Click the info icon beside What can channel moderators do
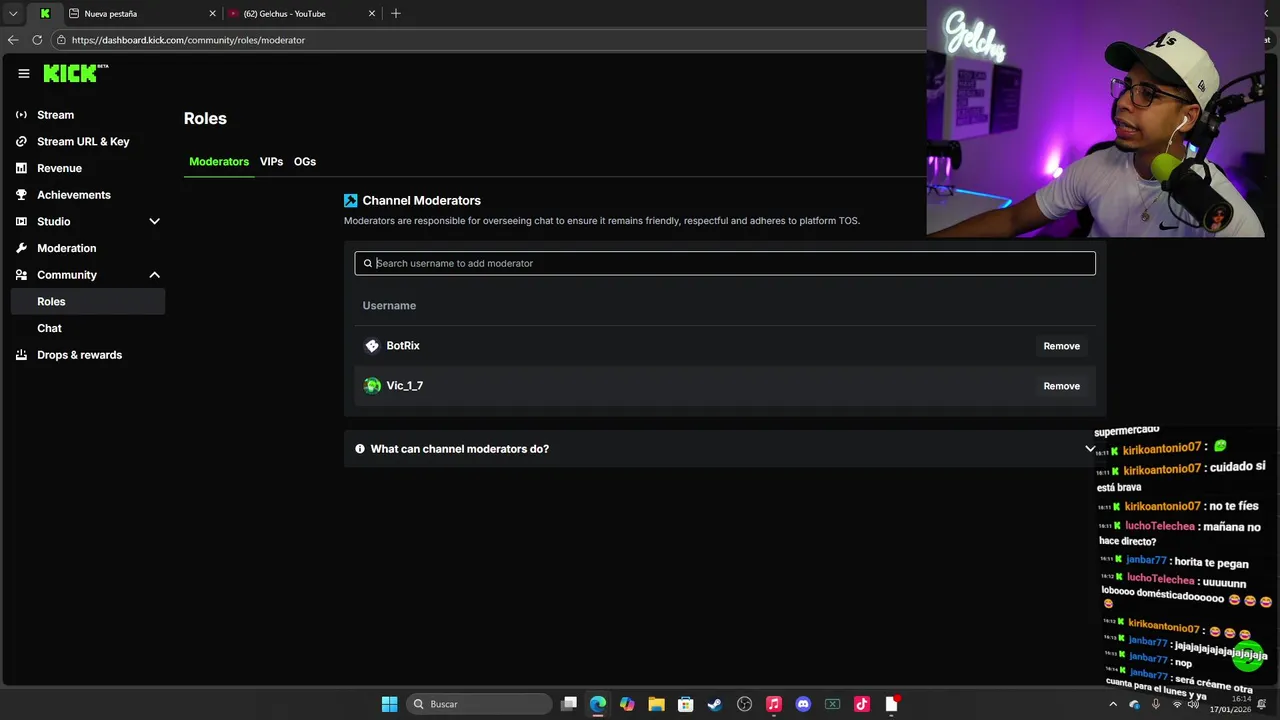The image size is (1280, 720). coord(360,449)
